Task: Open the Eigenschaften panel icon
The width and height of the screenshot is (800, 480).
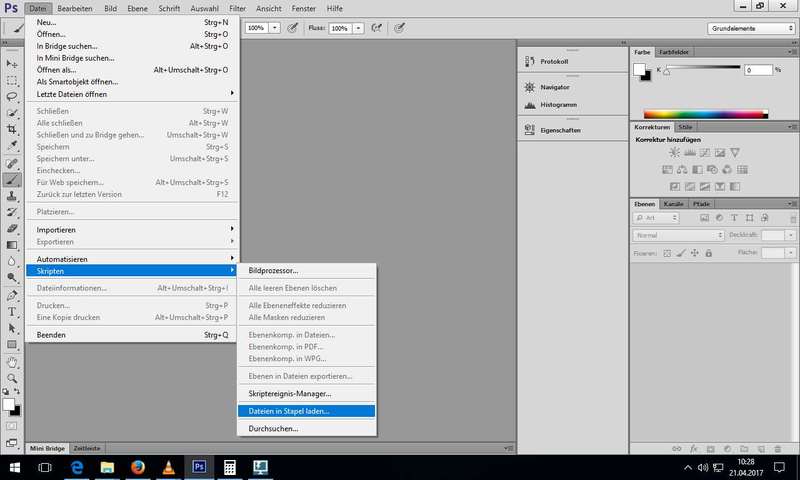Action: 530,130
